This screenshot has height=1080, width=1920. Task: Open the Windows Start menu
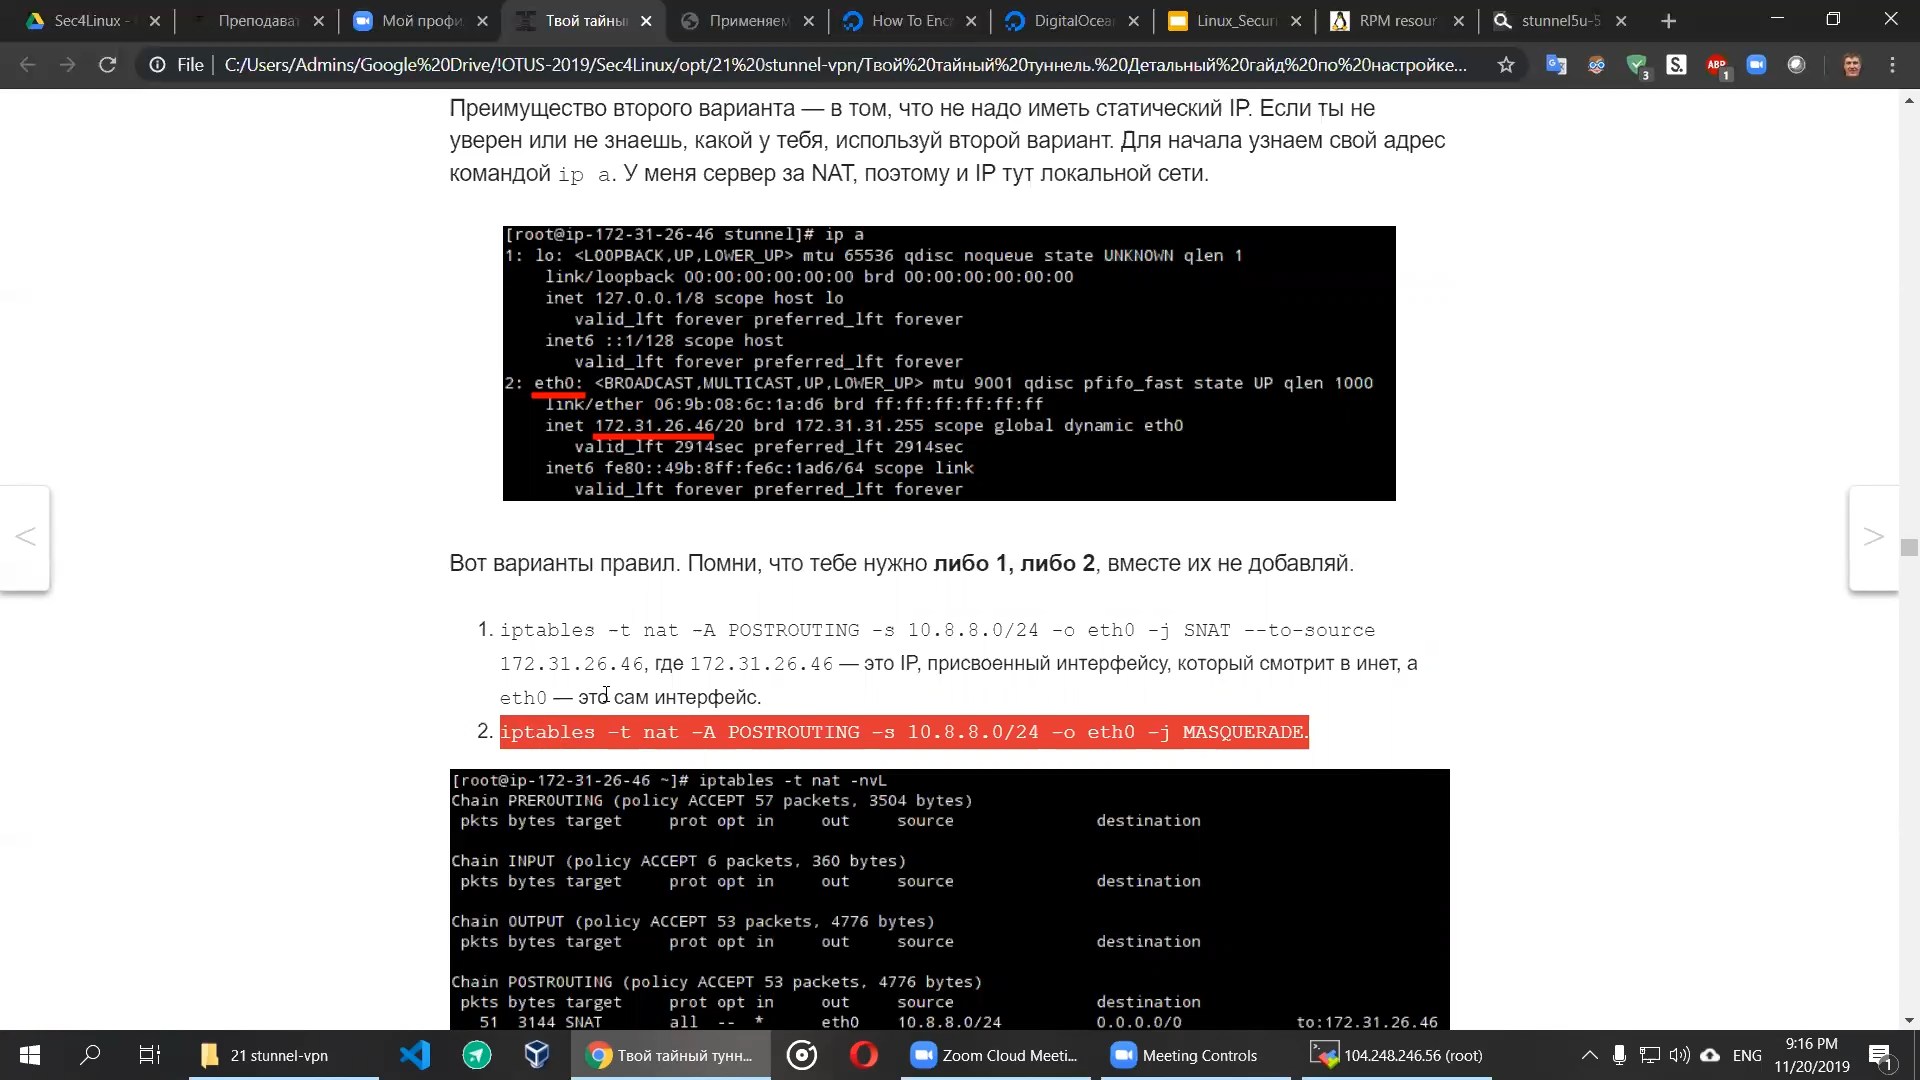[30, 1055]
